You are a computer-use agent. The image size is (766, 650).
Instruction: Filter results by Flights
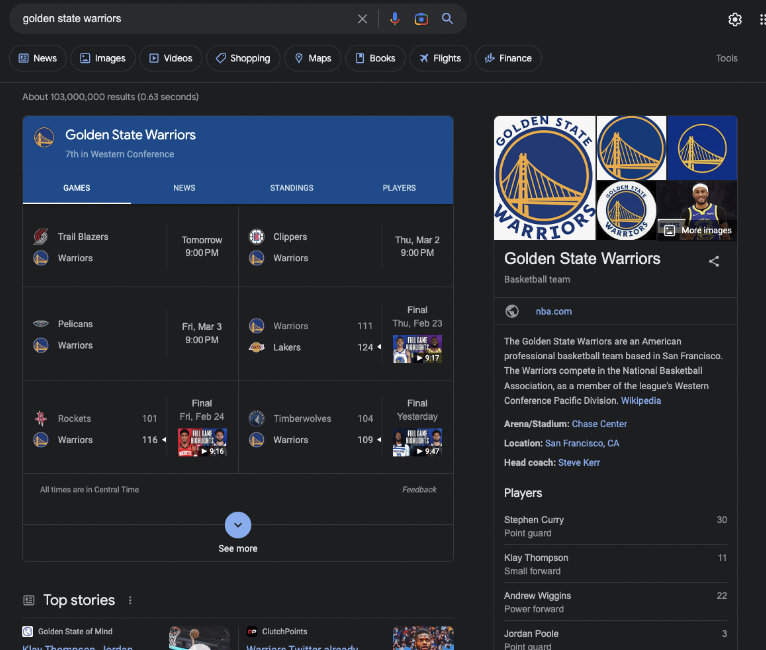[x=440, y=58]
